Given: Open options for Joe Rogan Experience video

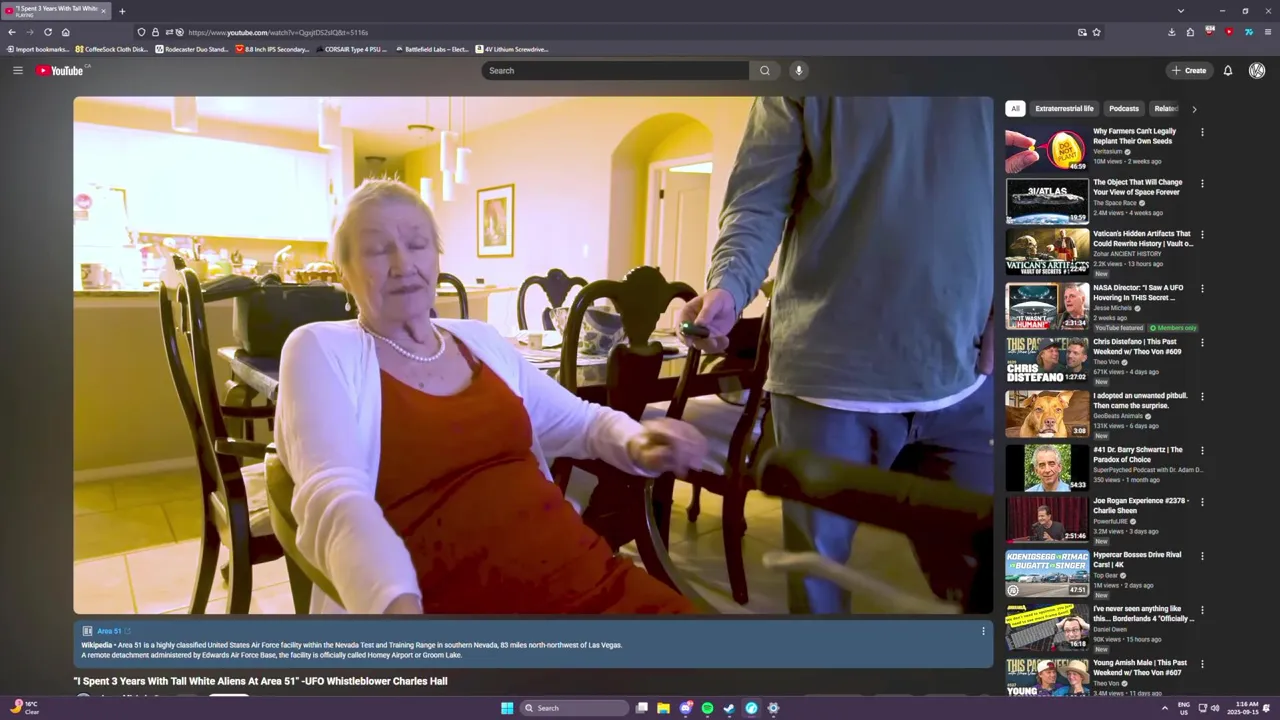Looking at the screenshot, I should pyautogui.click(x=1202, y=502).
